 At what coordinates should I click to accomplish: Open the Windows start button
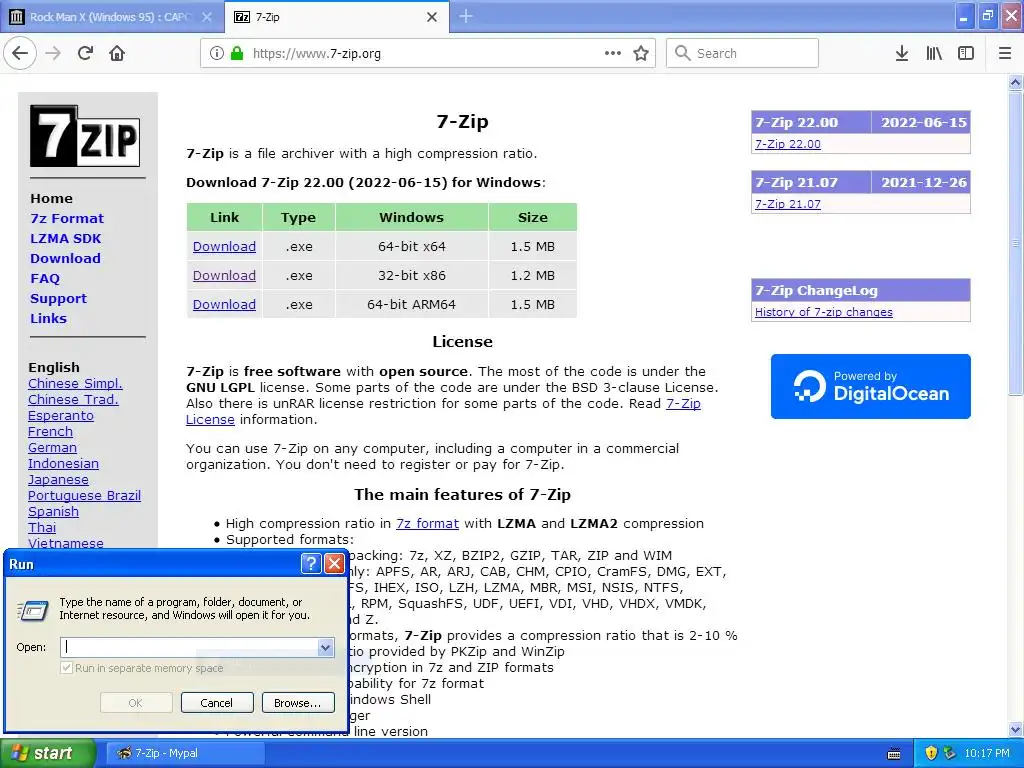coord(48,753)
